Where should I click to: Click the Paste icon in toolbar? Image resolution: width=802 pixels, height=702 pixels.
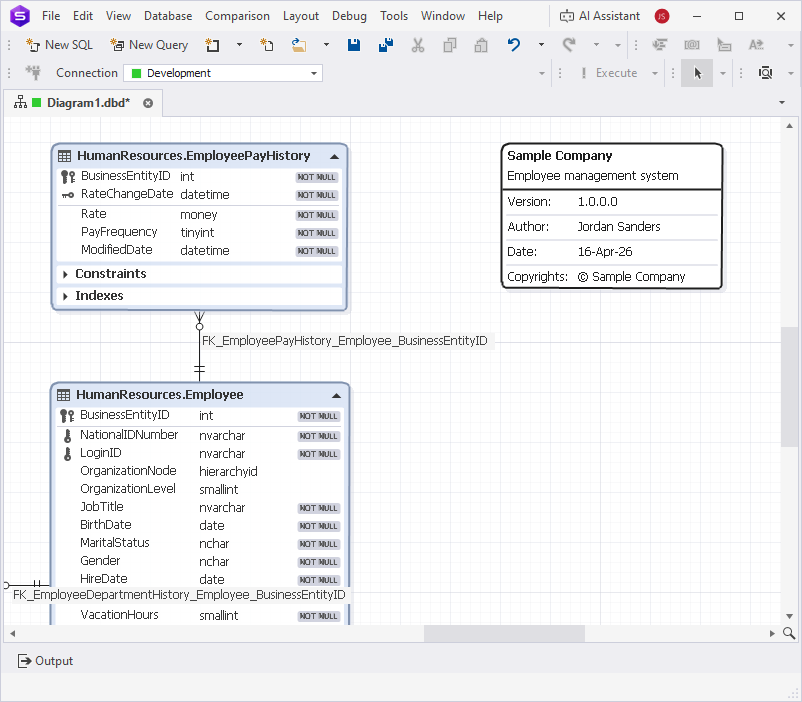(481, 45)
